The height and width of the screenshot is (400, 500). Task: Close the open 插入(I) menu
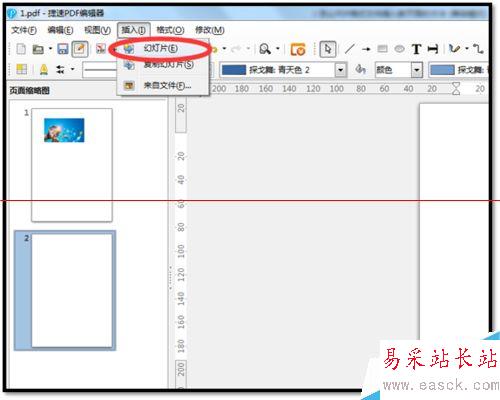(133, 30)
